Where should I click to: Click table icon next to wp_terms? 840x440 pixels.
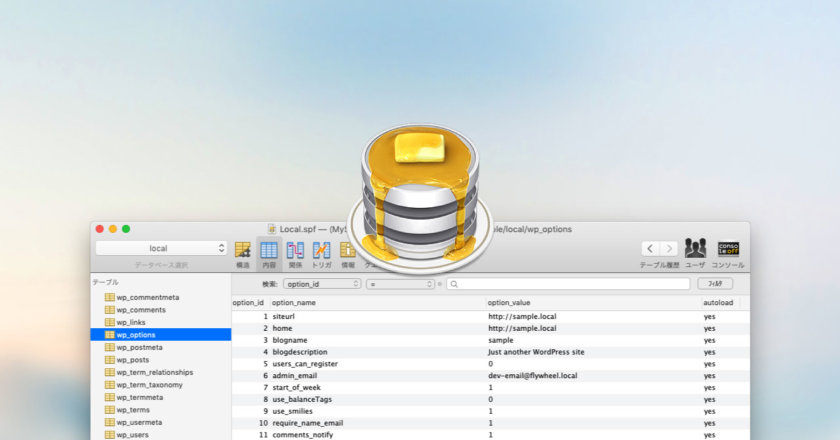click(x=110, y=409)
